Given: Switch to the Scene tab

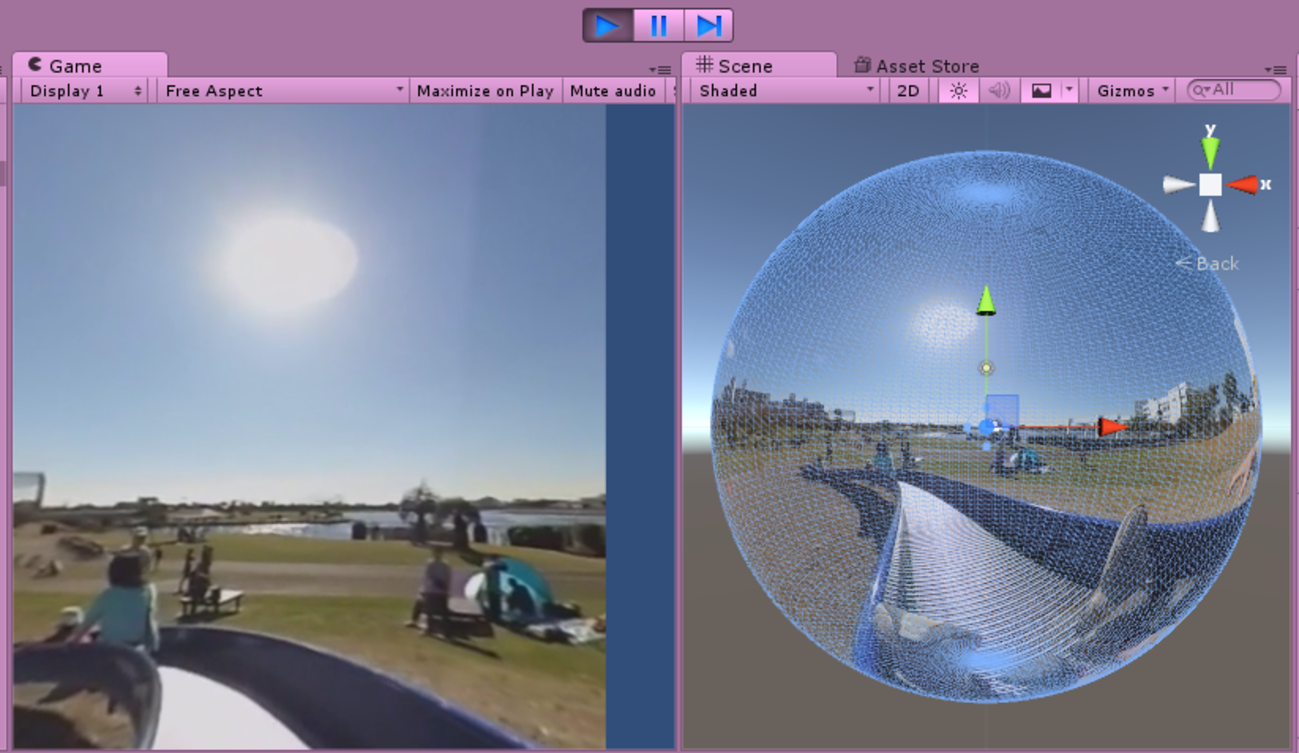Looking at the screenshot, I should 759,65.
